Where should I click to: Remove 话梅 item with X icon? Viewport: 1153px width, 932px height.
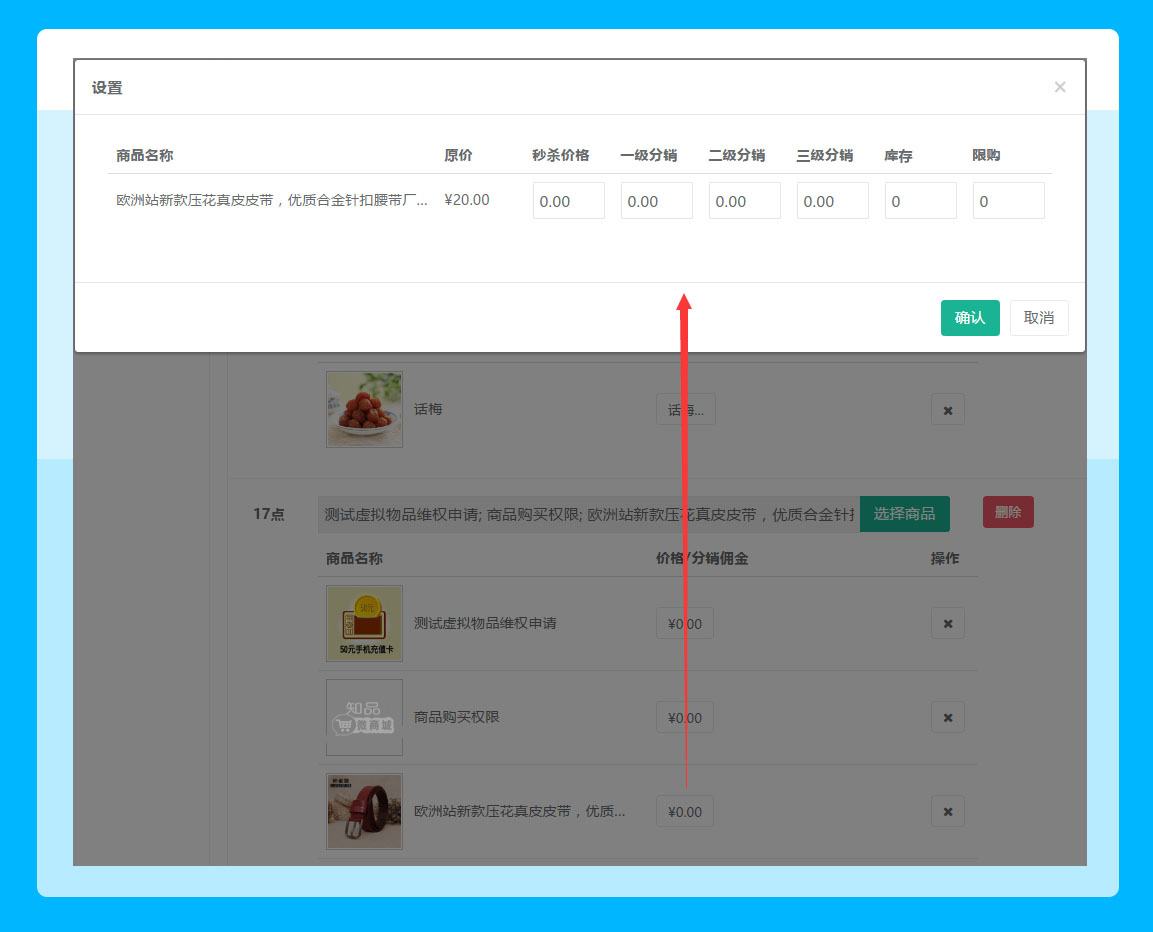(947, 410)
